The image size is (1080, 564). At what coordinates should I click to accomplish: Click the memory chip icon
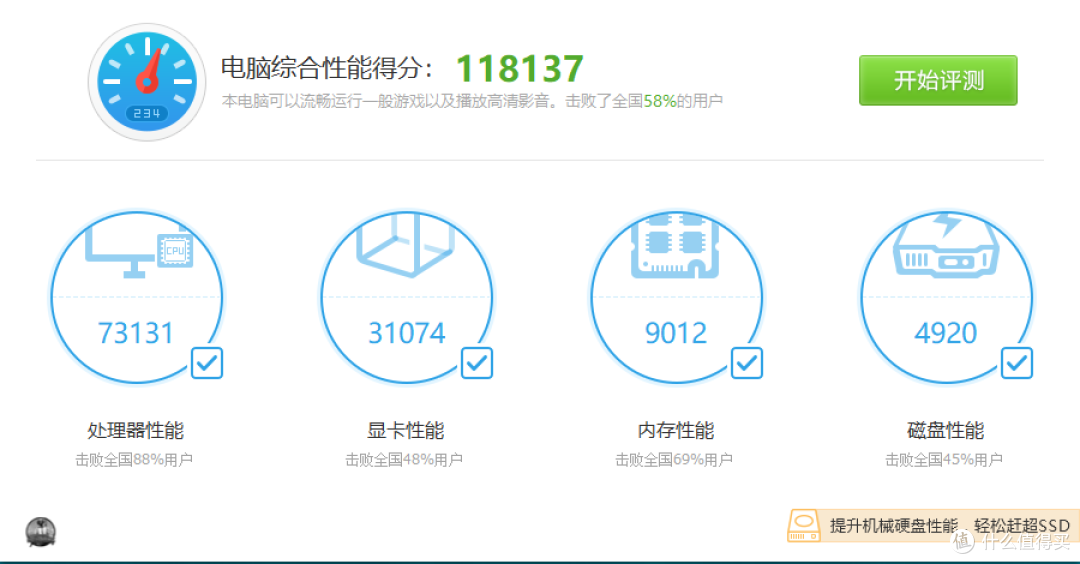tap(676, 246)
